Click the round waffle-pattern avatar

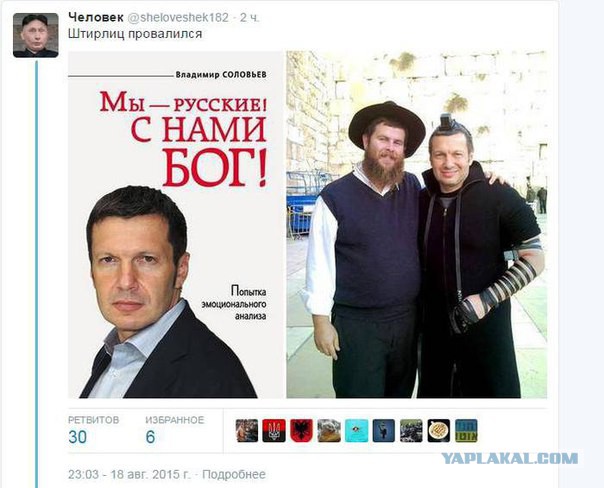coord(439,431)
